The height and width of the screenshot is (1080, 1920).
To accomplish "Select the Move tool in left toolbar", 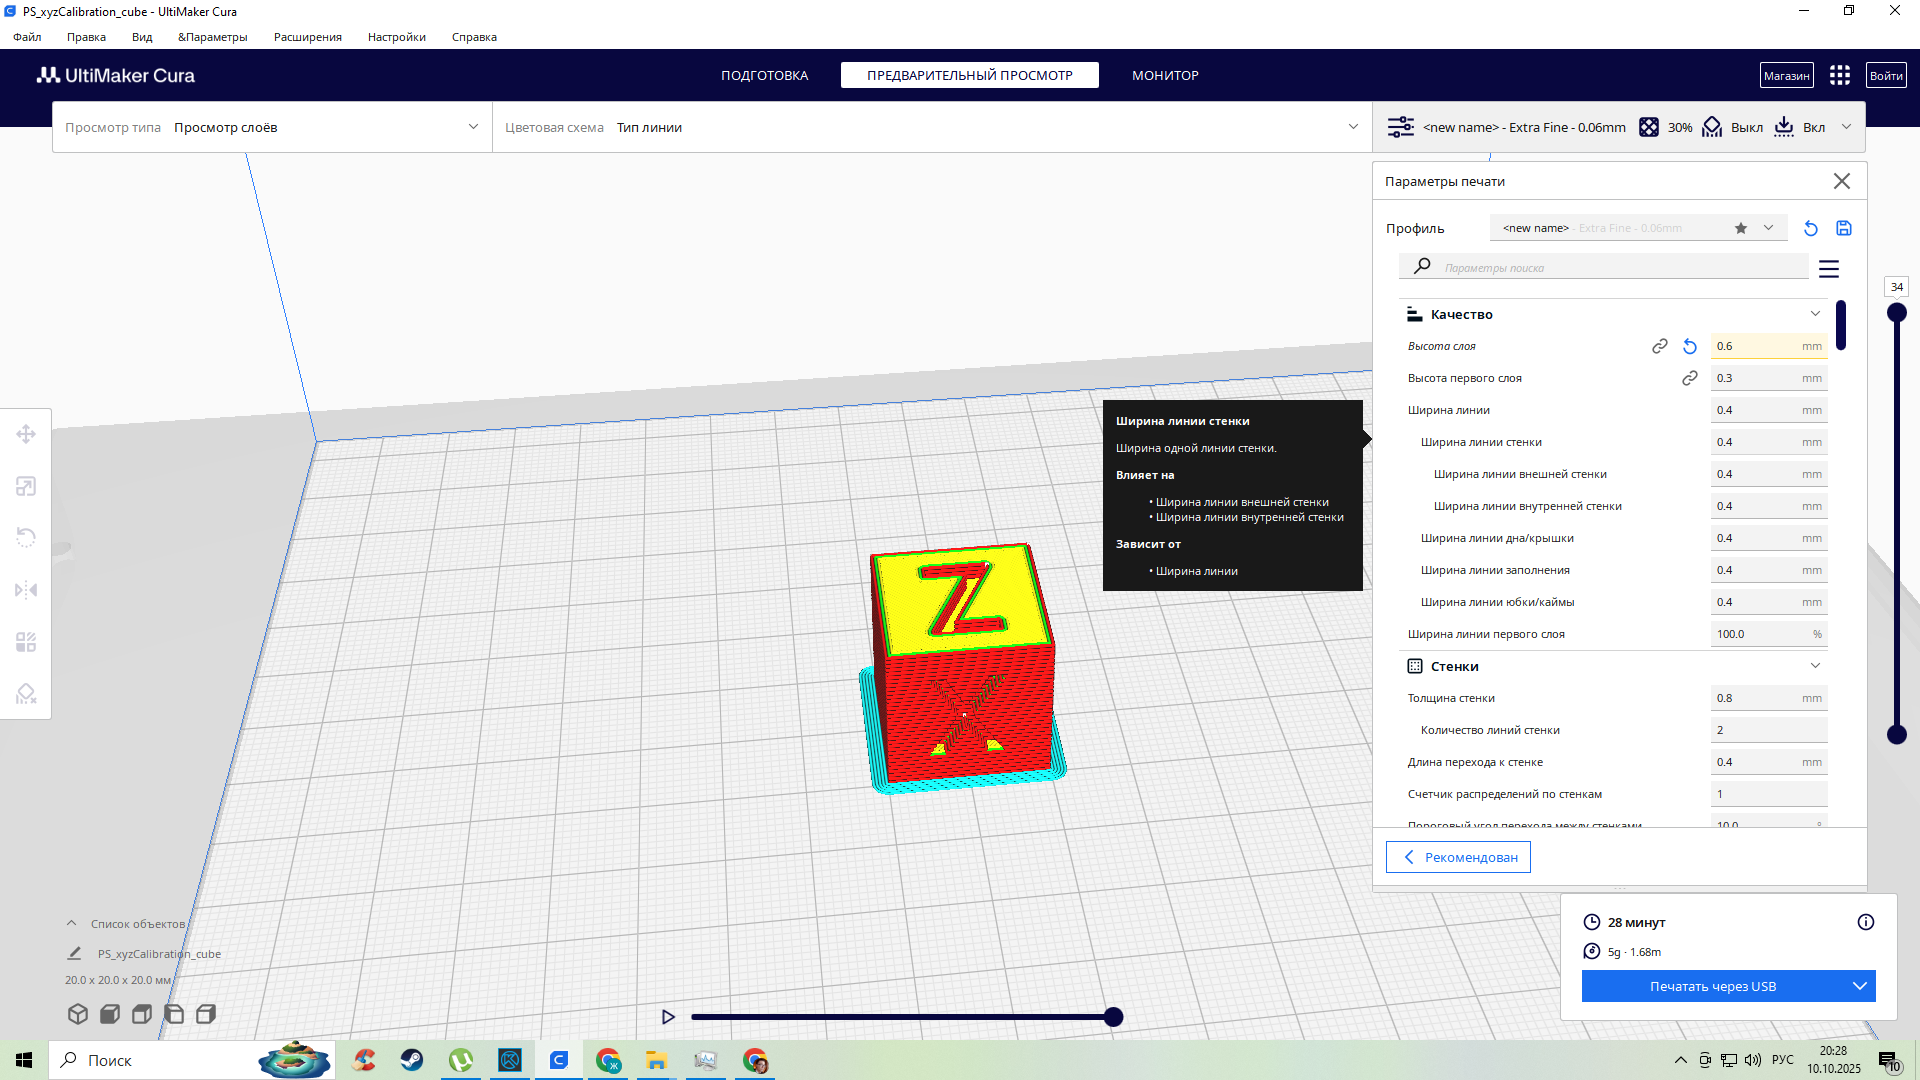I will point(26,434).
